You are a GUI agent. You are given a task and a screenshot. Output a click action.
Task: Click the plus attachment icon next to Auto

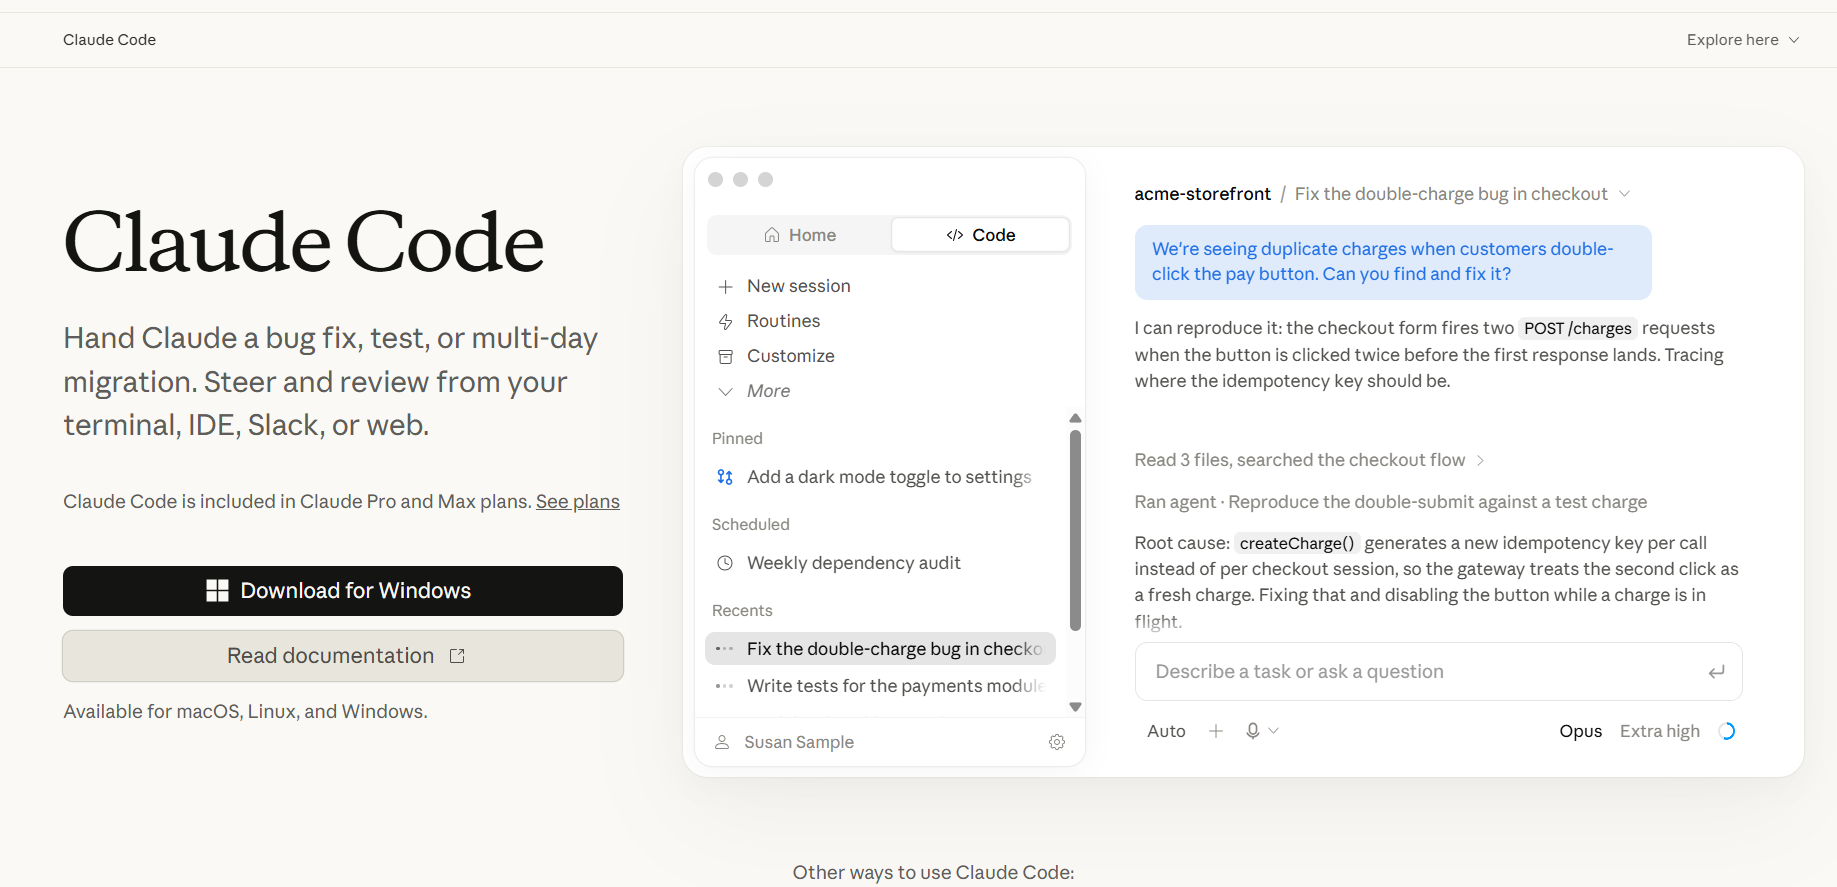[x=1216, y=731]
